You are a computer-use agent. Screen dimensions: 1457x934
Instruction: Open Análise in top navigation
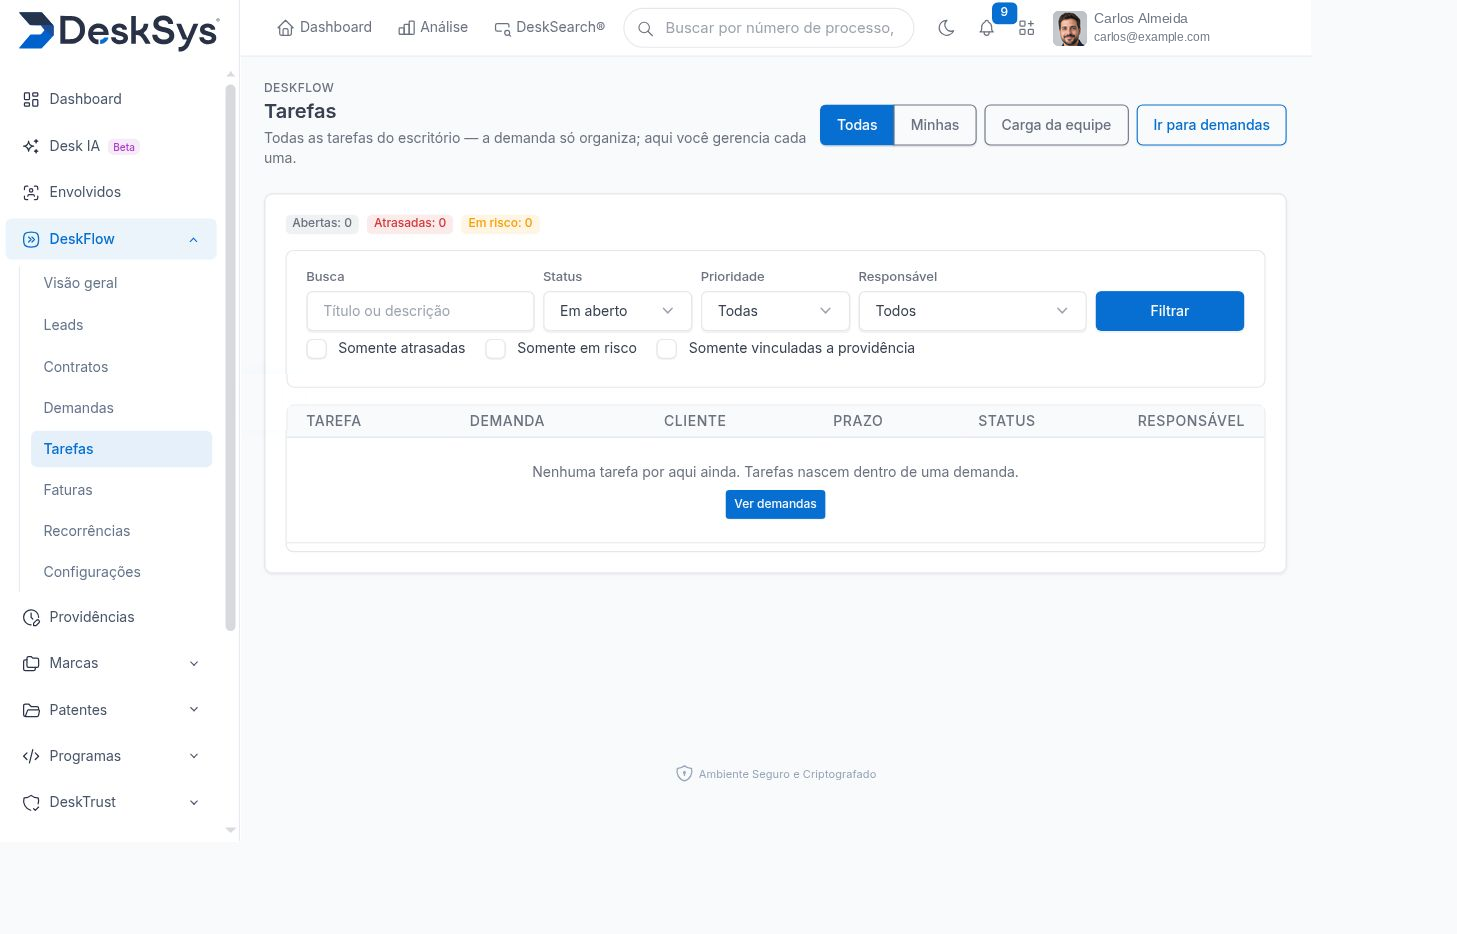(433, 27)
